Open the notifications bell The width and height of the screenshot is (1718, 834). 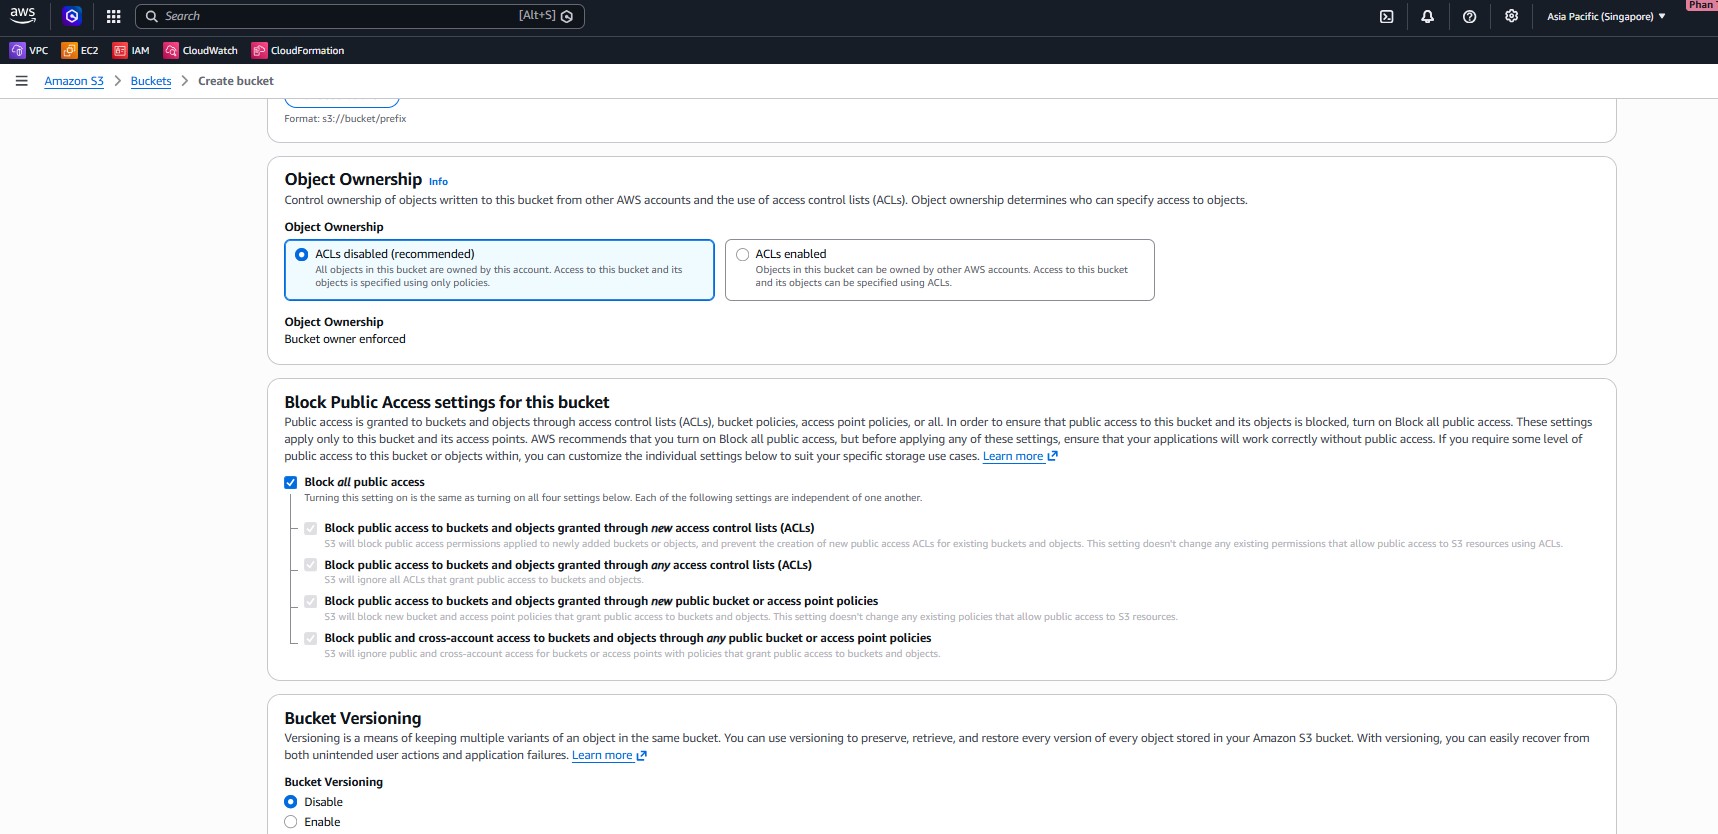[1427, 16]
